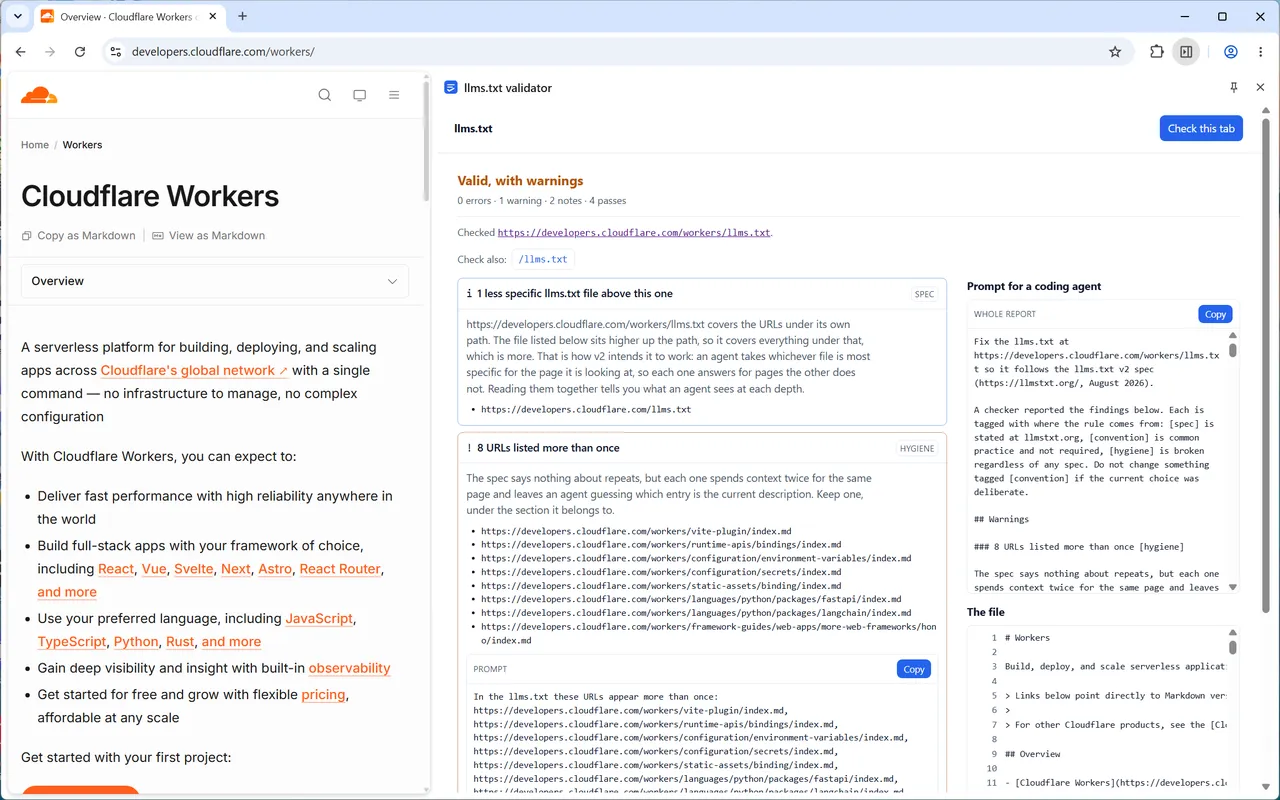Image resolution: width=1280 pixels, height=800 pixels.
Task: Click the SPEC tag label
Action: 924,294
